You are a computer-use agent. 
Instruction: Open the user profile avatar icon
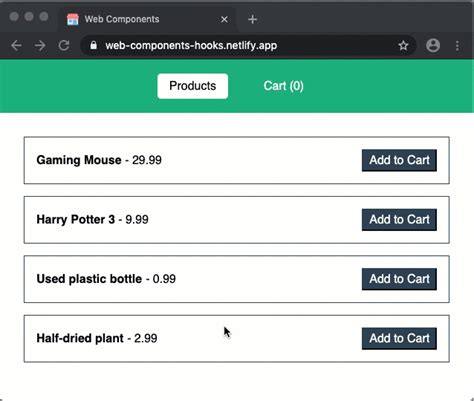tap(433, 45)
